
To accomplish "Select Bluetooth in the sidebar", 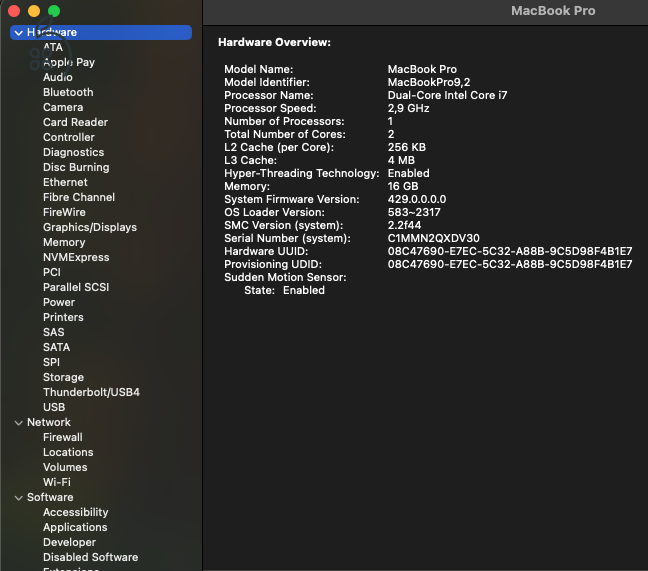I will pos(68,92).
